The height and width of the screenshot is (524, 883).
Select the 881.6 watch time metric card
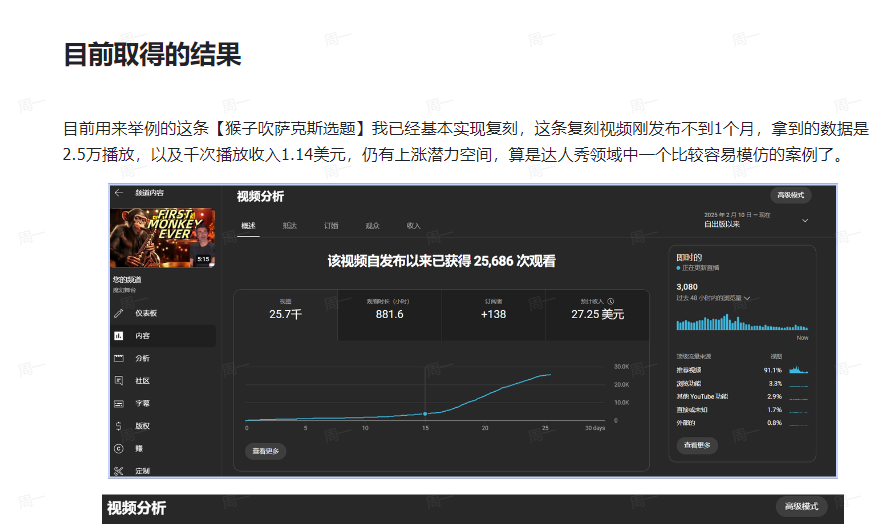[x=390, y=315]
